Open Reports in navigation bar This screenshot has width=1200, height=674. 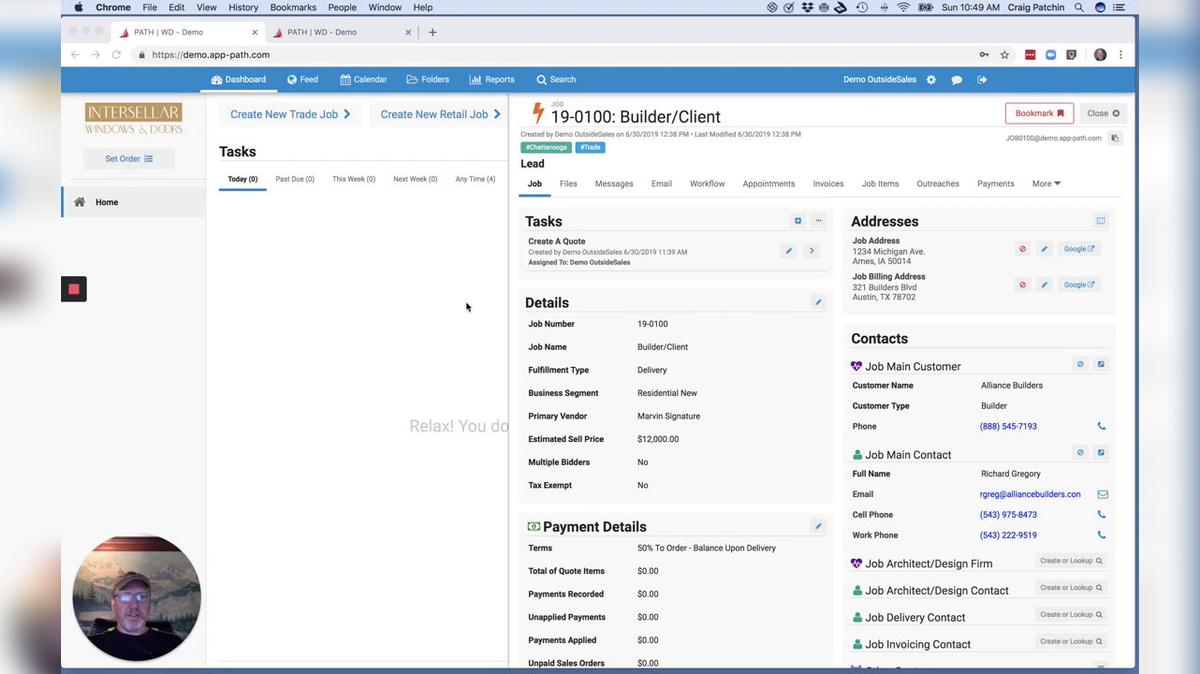point(492,80)
